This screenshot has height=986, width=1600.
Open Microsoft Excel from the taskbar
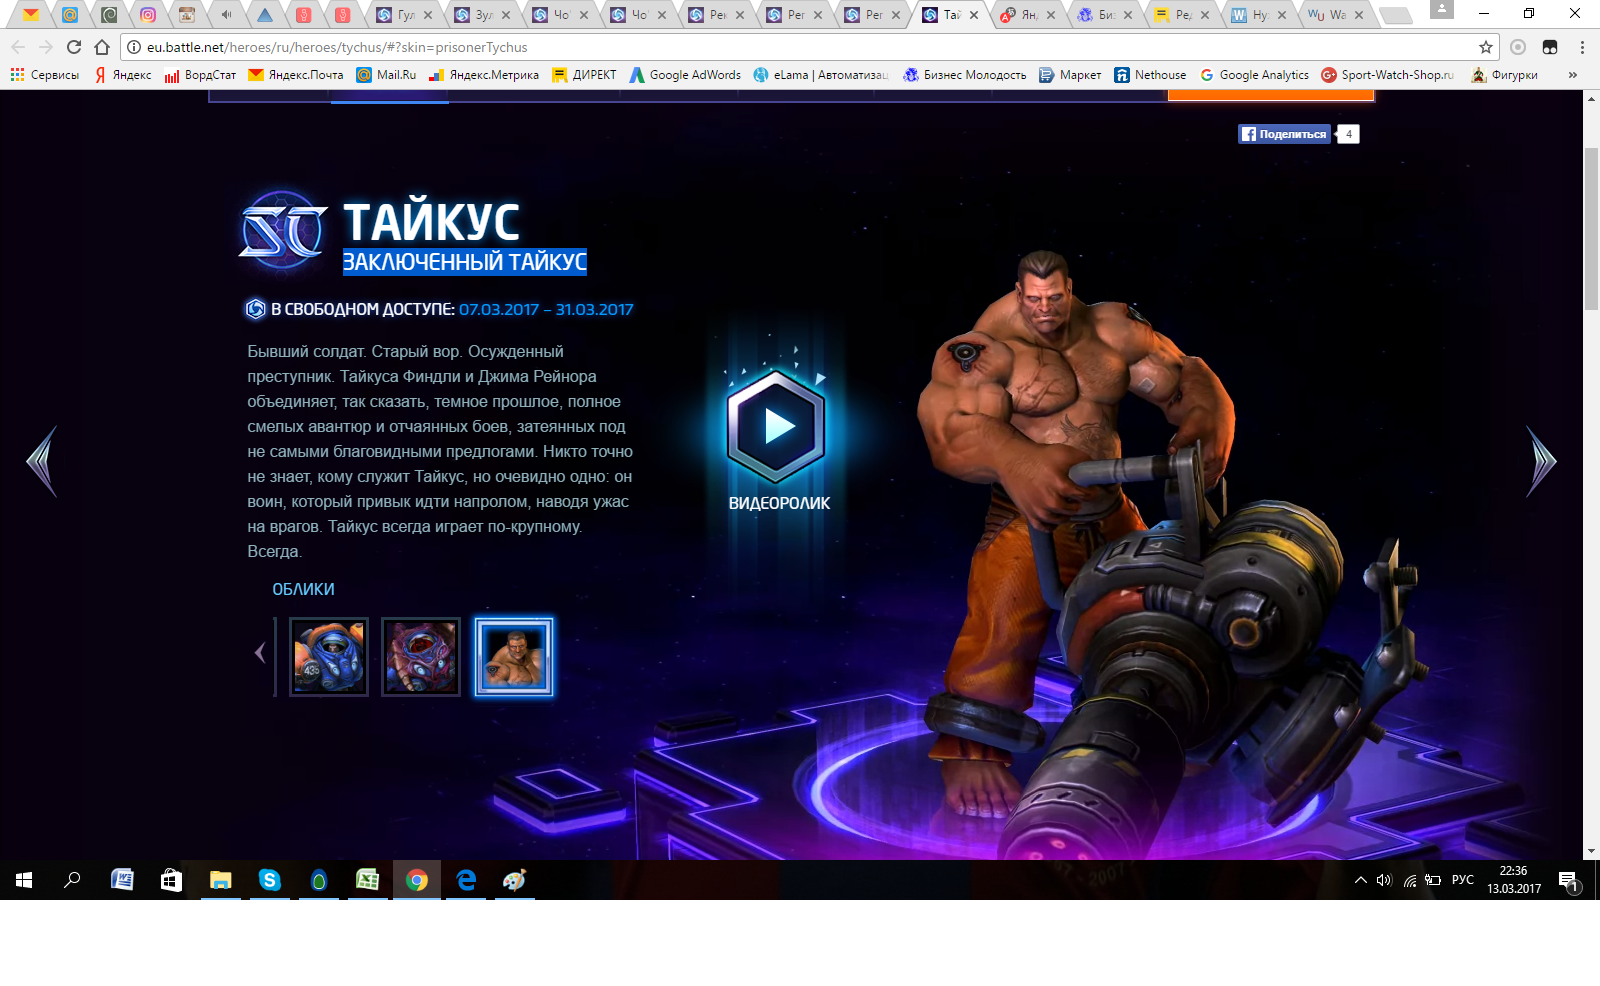367,880
